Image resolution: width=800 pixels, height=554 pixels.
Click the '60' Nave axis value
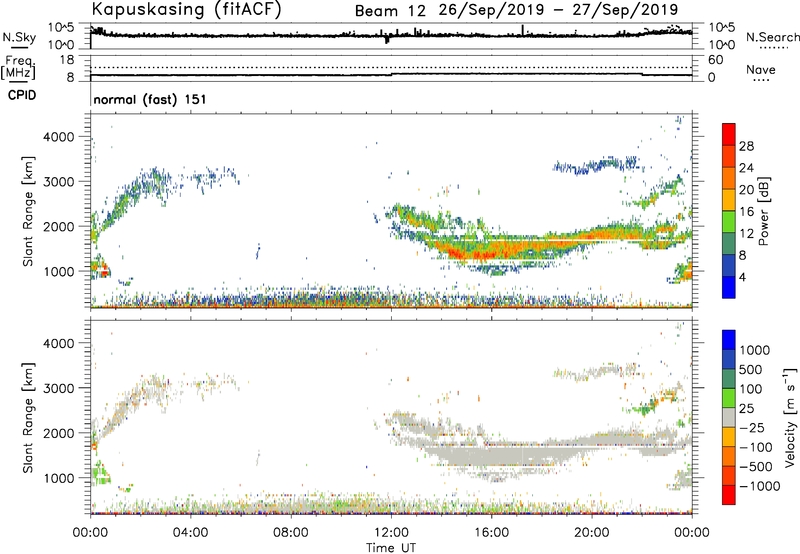[715, 60]
